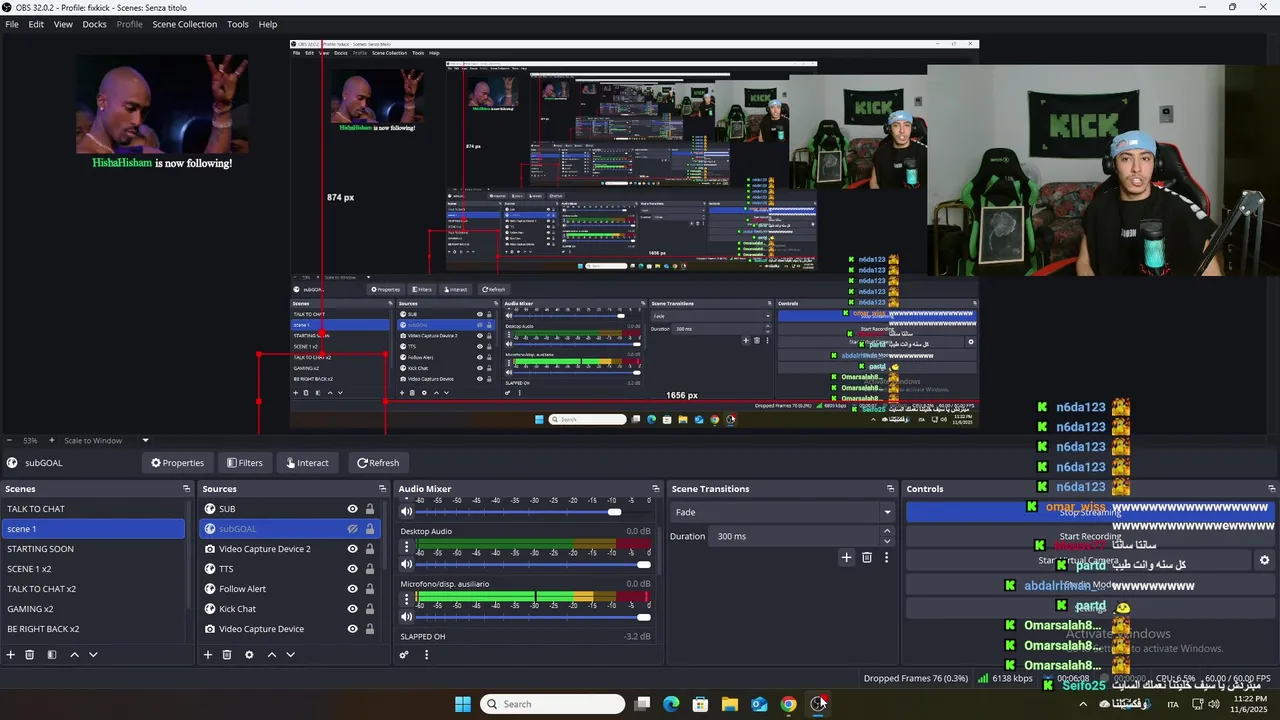Click the Interact button

coord(307,463)
